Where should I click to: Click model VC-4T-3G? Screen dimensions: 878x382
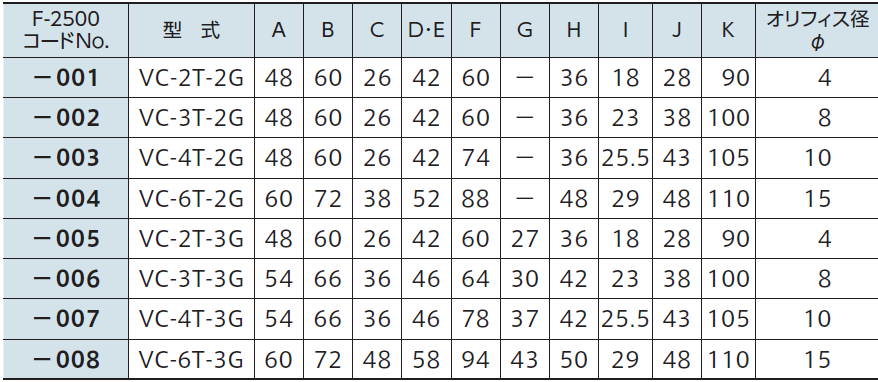[x=192, y=319]
